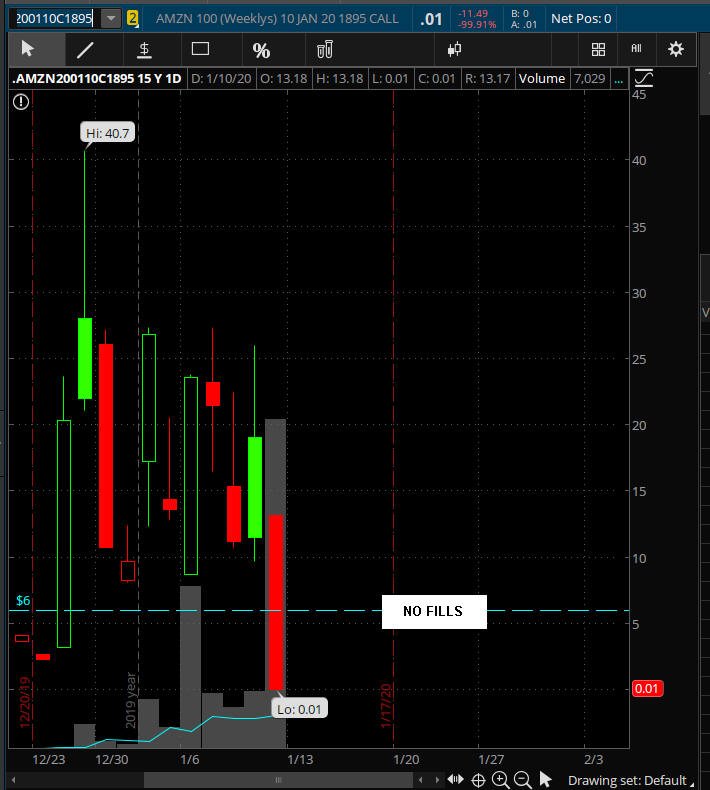Click the red 0.01 last price tag
710x790 pixels.
(648, 689)
